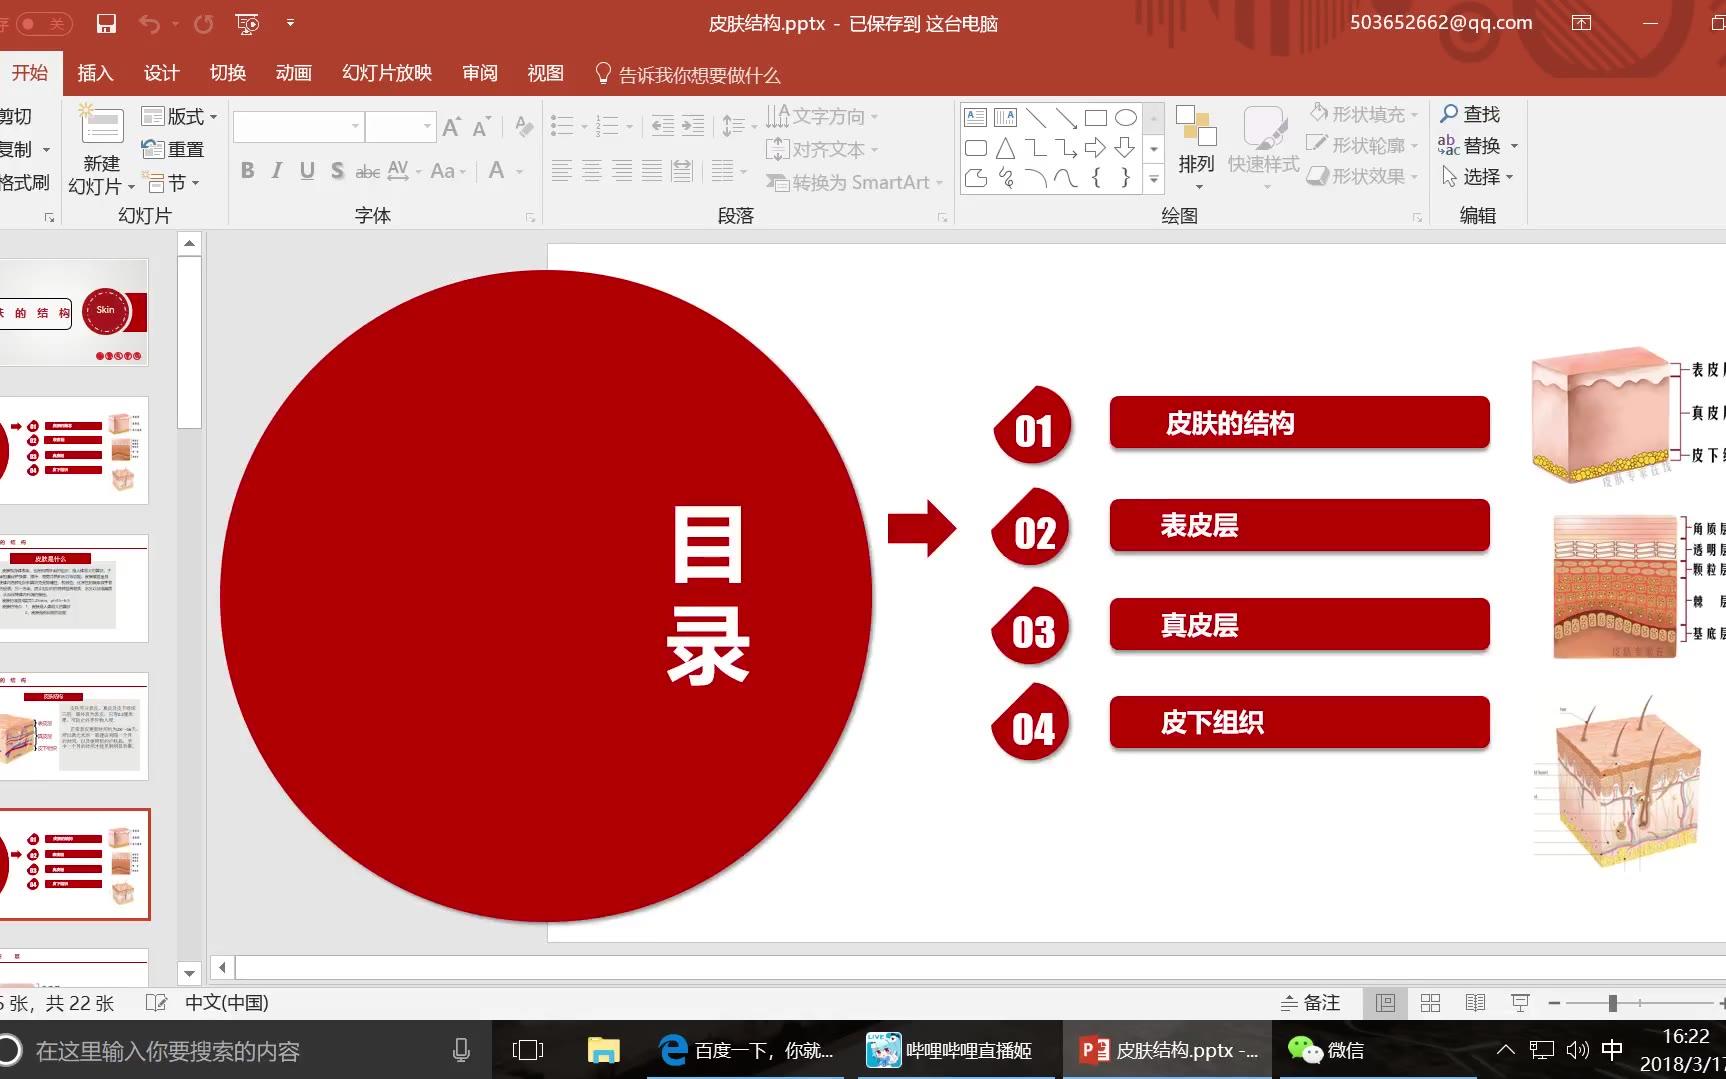This screenshot has height=1079, width=1726.
Task: Open font name combo box dropdown
Action: [x=355, y=127]
